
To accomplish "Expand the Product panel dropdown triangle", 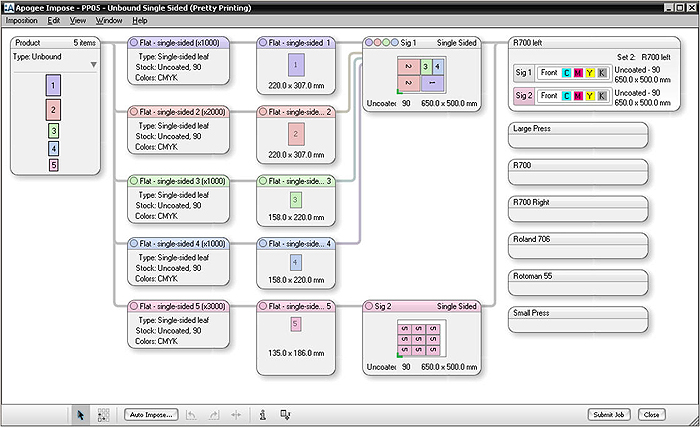I will click(94, 66).
